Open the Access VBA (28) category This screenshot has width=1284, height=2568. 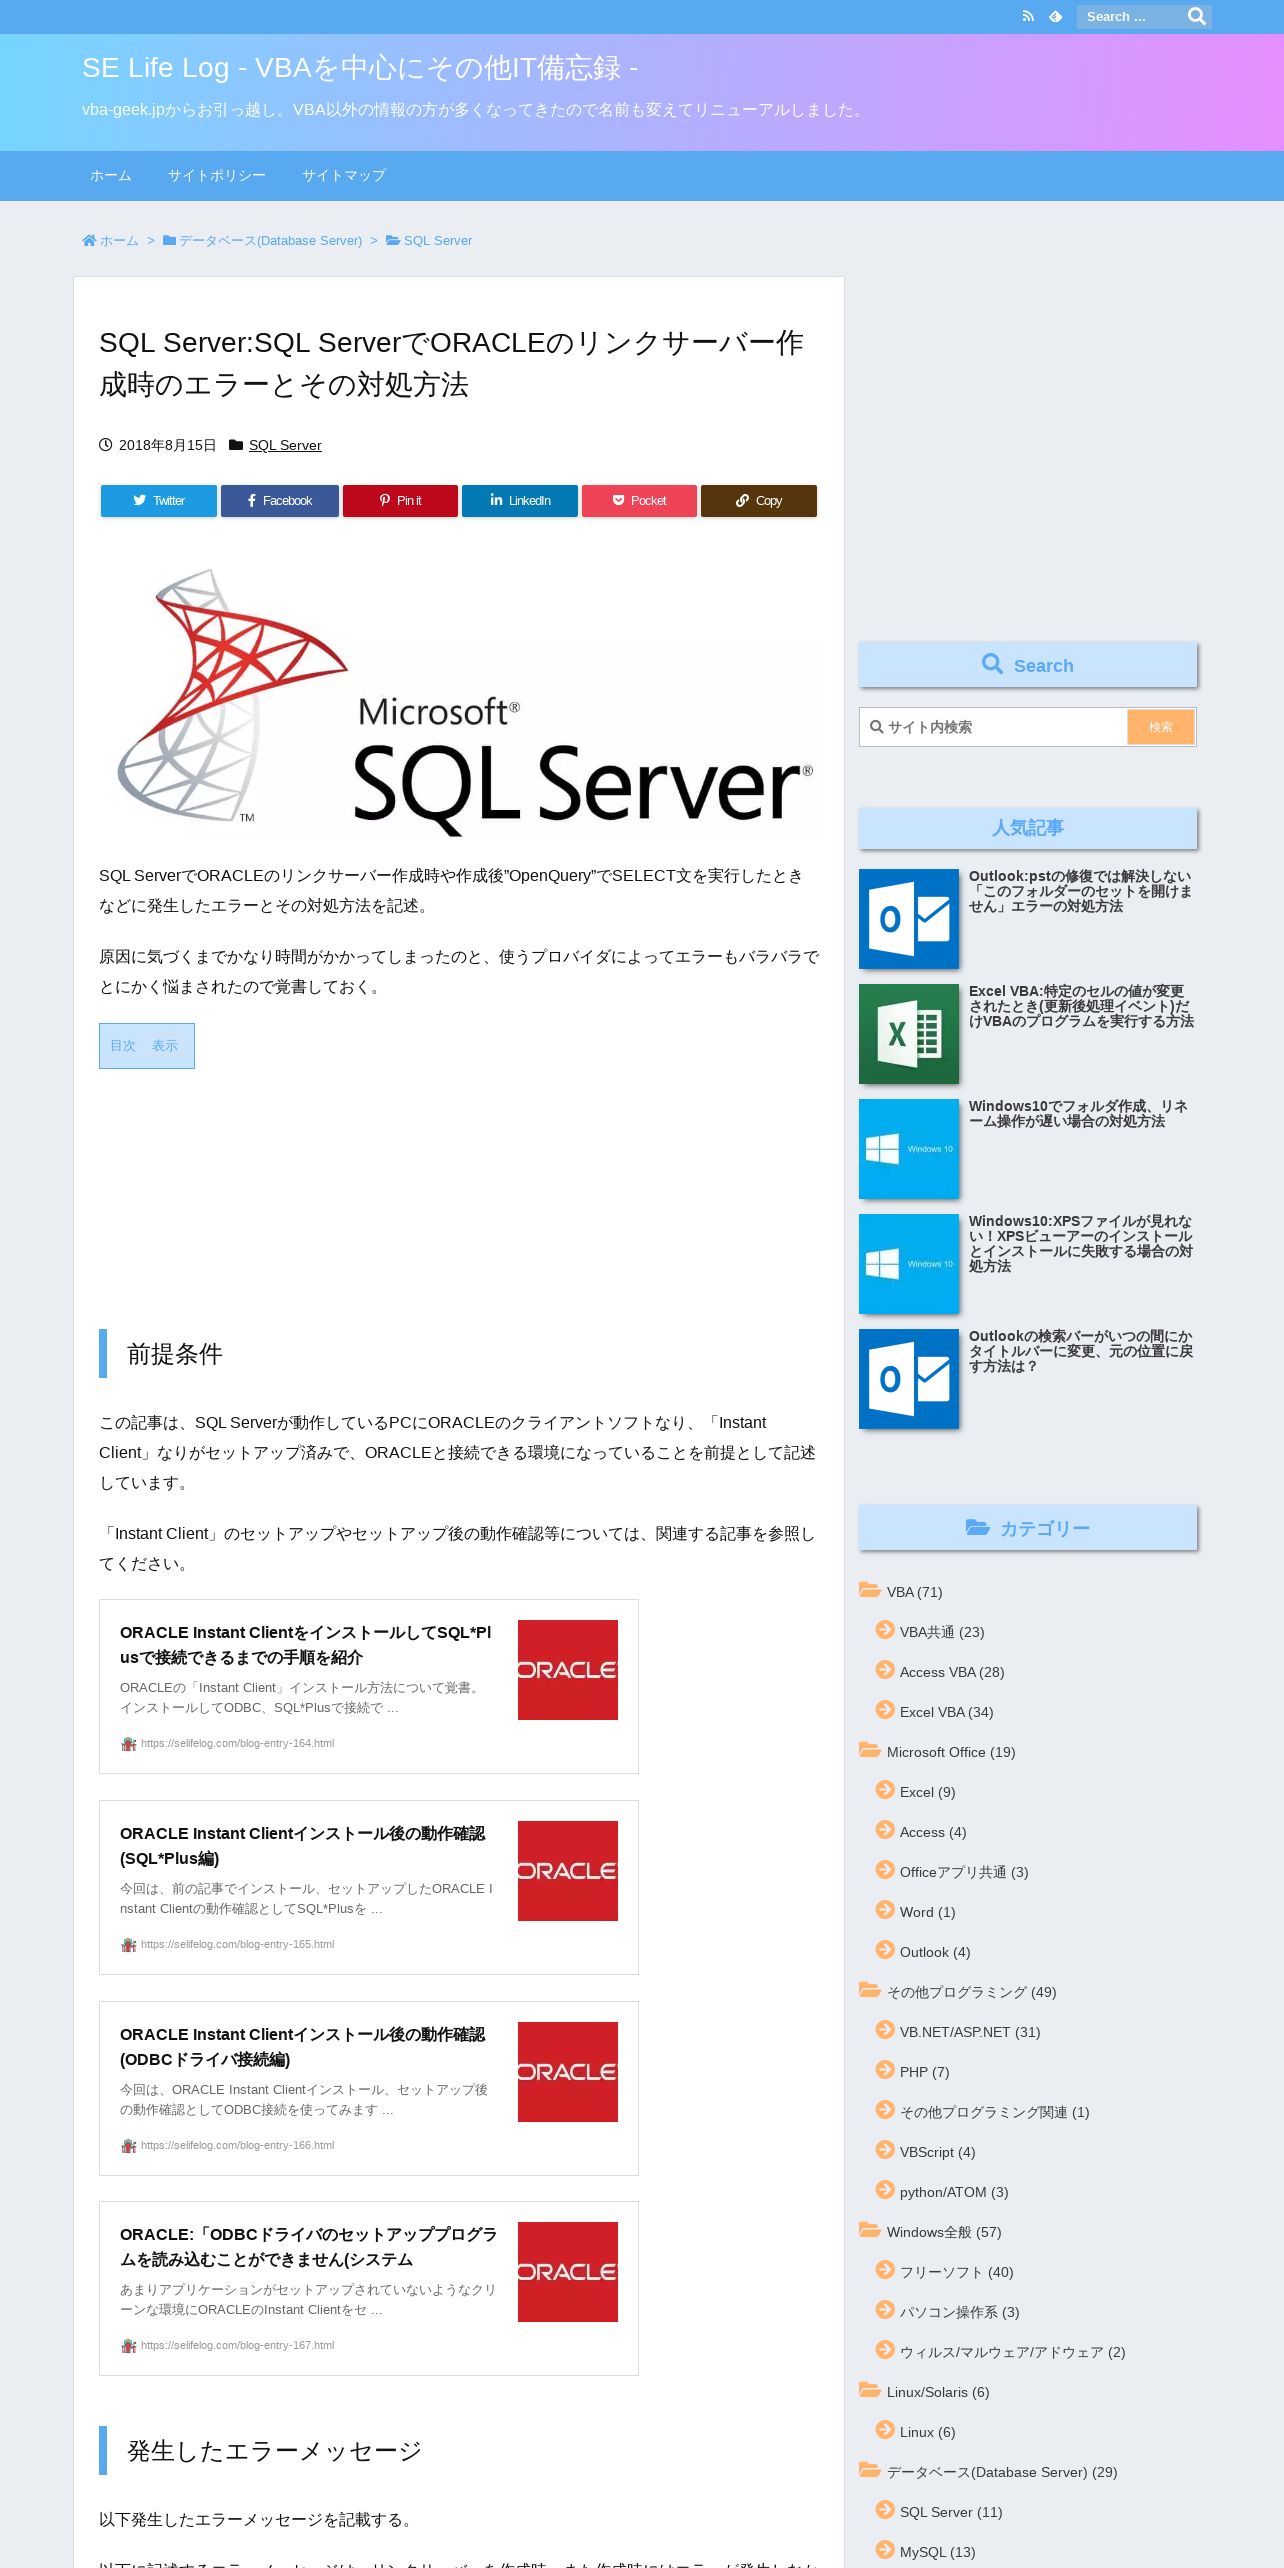[x=951, y=1672]
